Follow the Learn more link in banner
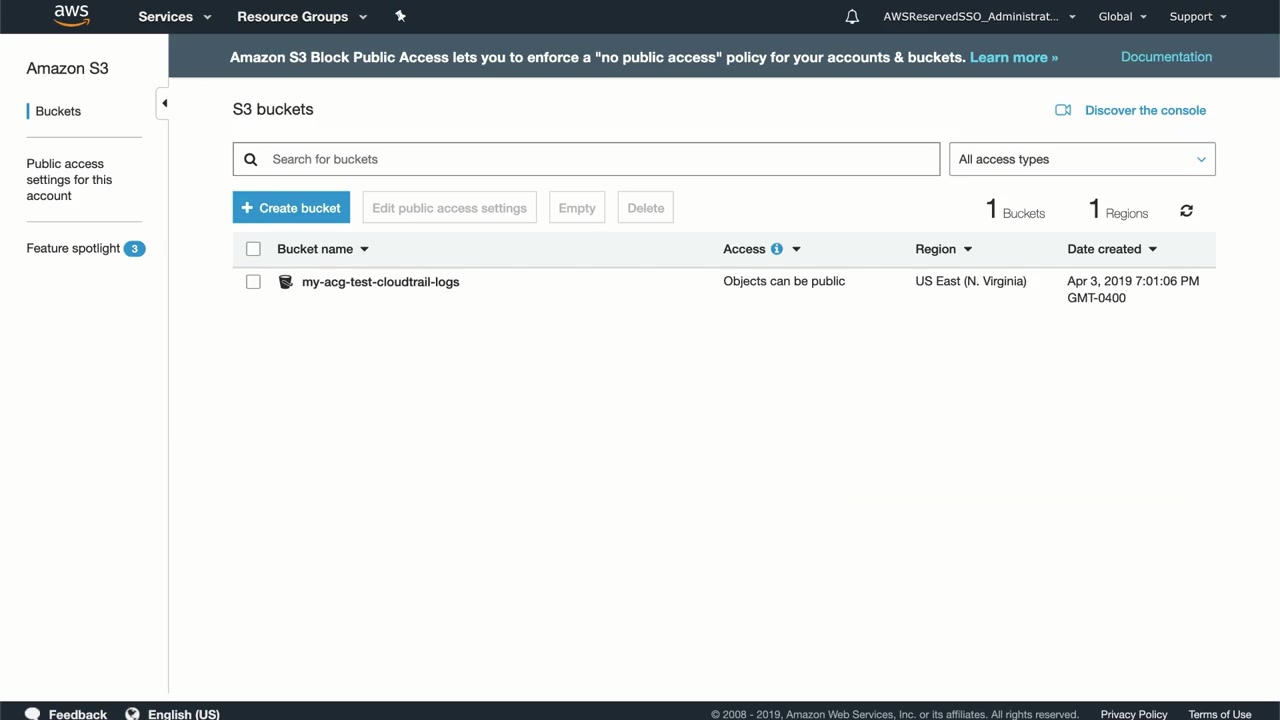Screen dimensions: 1280x720 pyautogui.click(x=1014, y=57)
